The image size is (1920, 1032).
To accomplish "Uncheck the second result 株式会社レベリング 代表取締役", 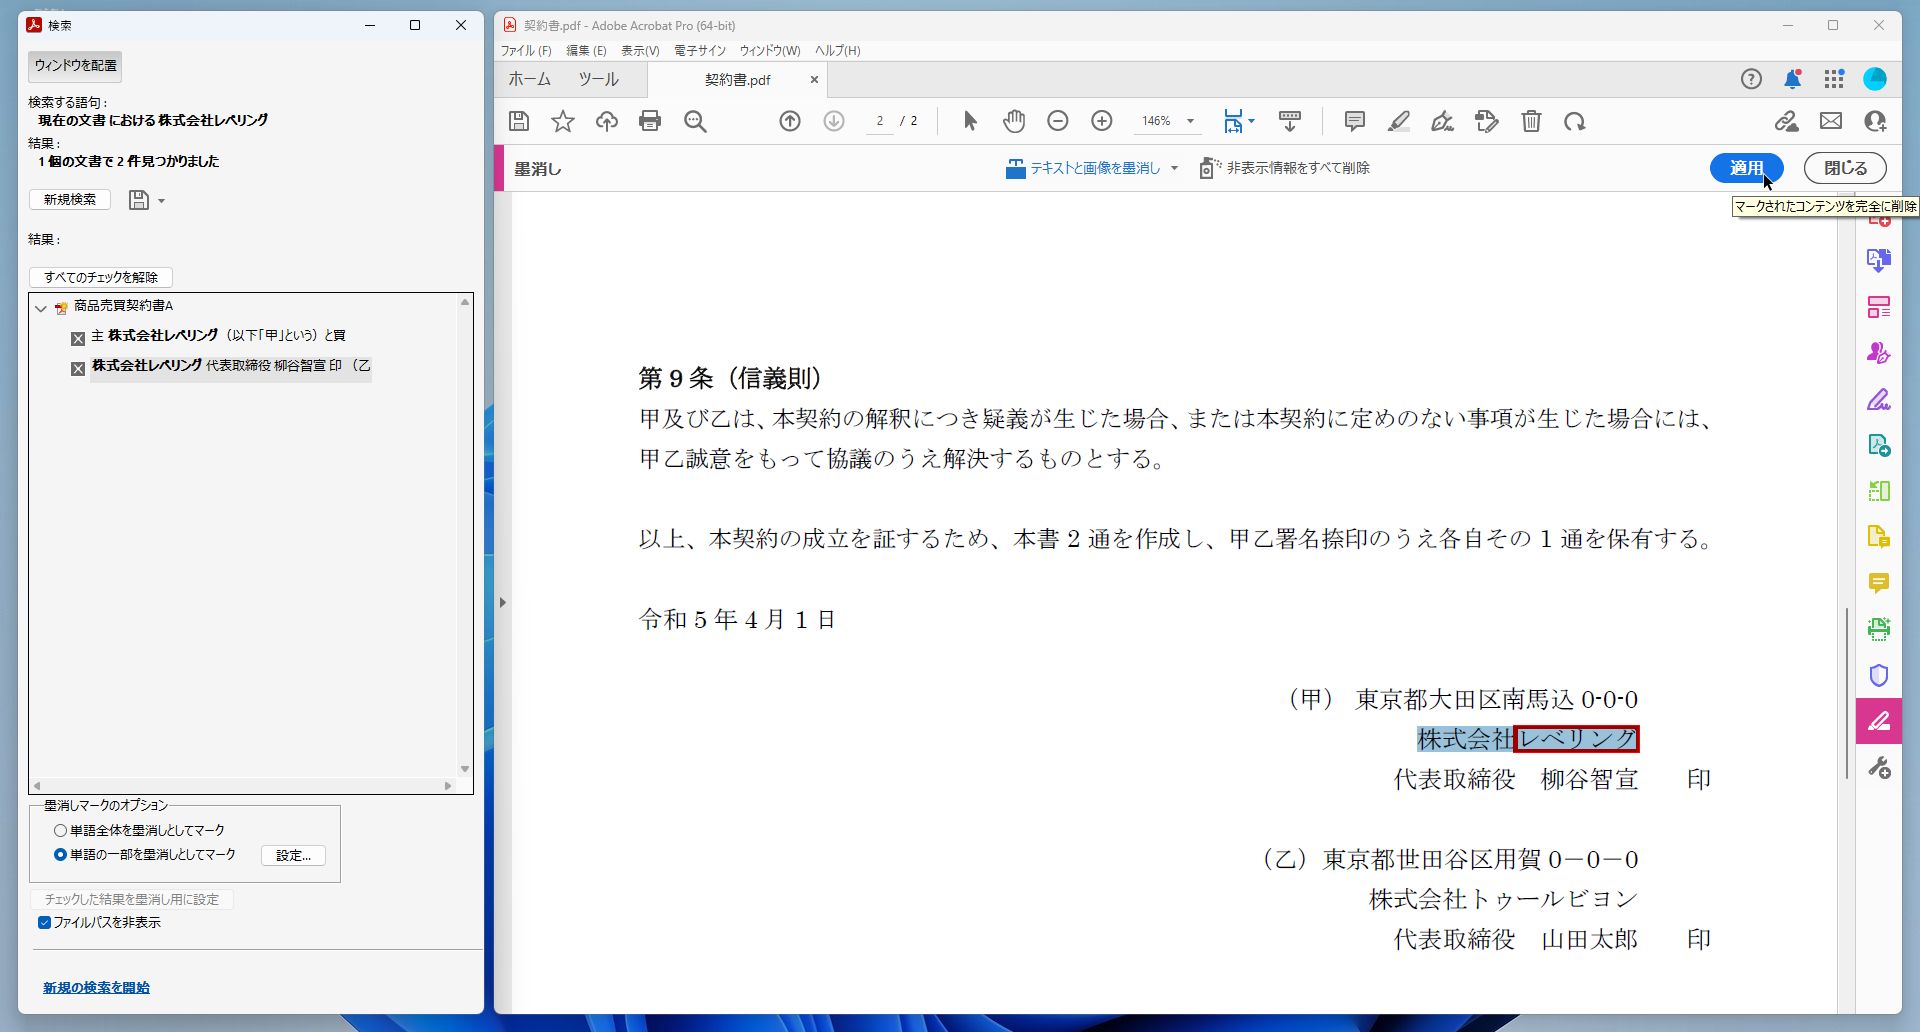I will click(78, 369).
